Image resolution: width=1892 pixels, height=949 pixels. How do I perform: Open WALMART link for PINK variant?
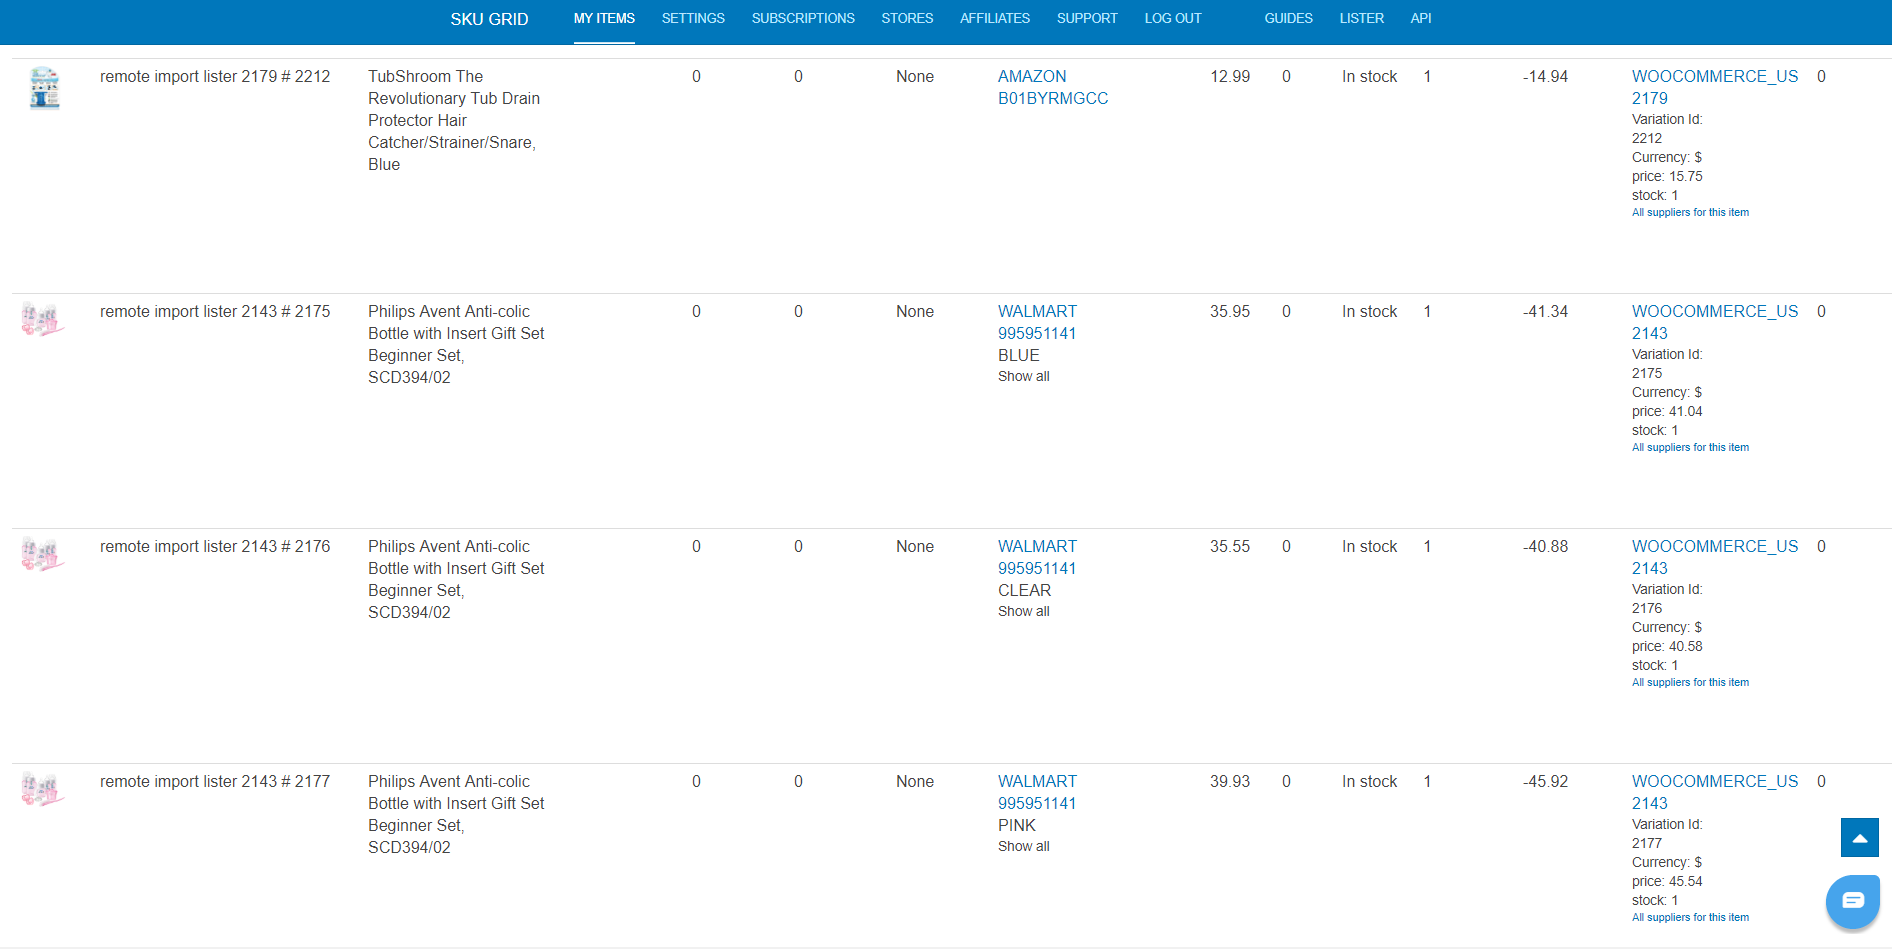click(1037, 781)
